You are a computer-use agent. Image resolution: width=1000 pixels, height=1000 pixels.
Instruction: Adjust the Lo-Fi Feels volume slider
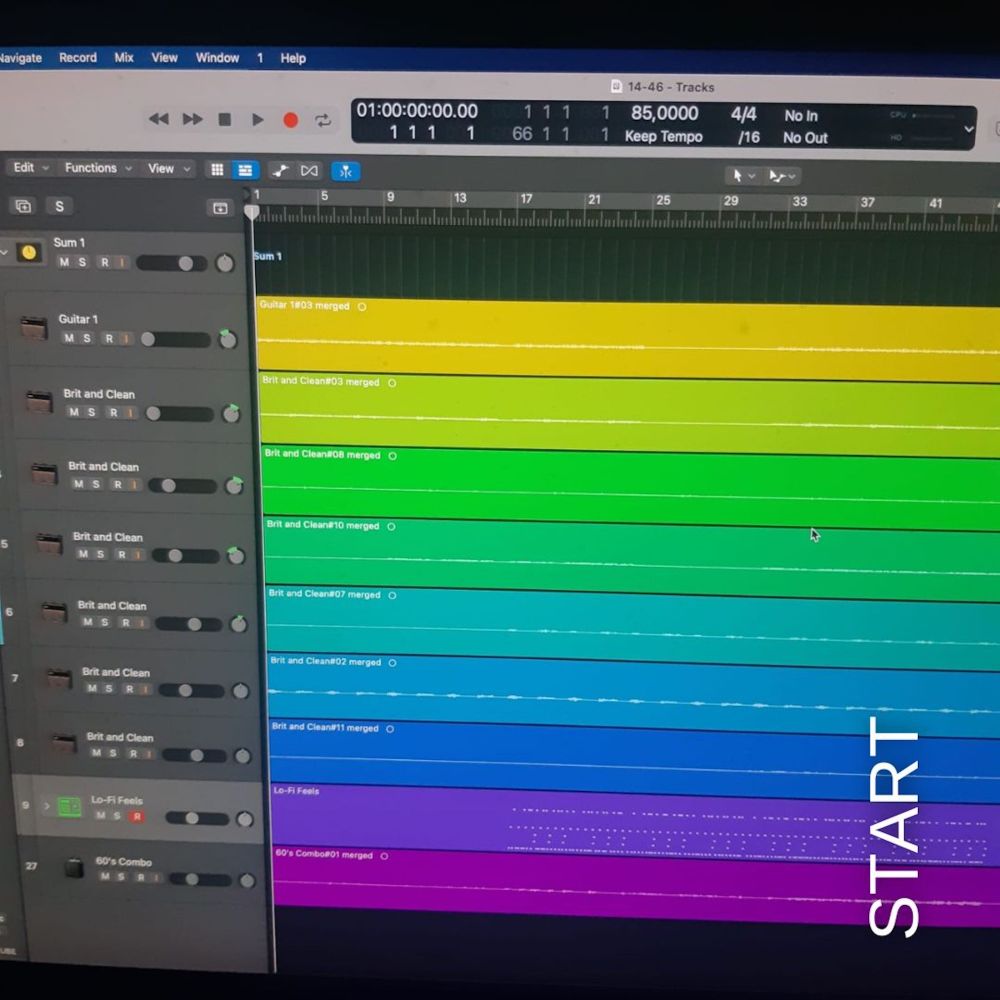[x=197, y=818]
